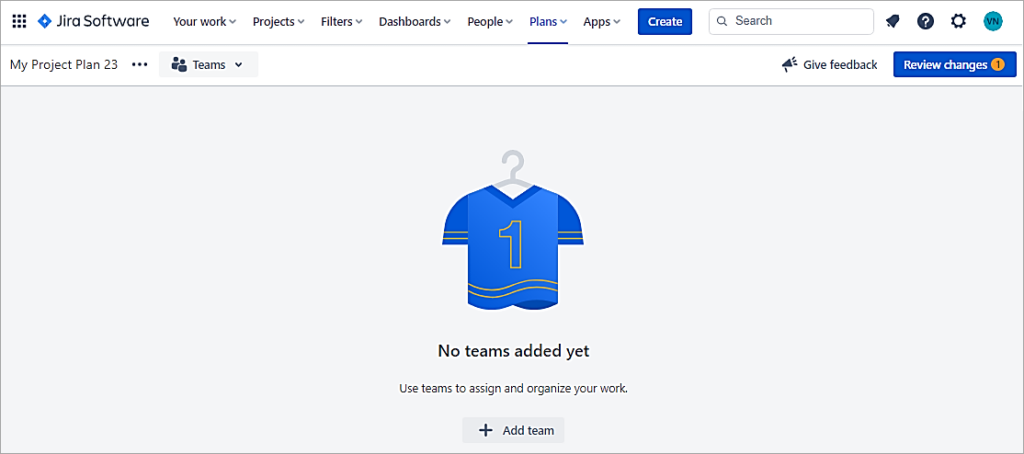Viewport: 1024px width, 454px height.
Task: Click the My Project Plan 23 title
Action: (x=64, y=65)
